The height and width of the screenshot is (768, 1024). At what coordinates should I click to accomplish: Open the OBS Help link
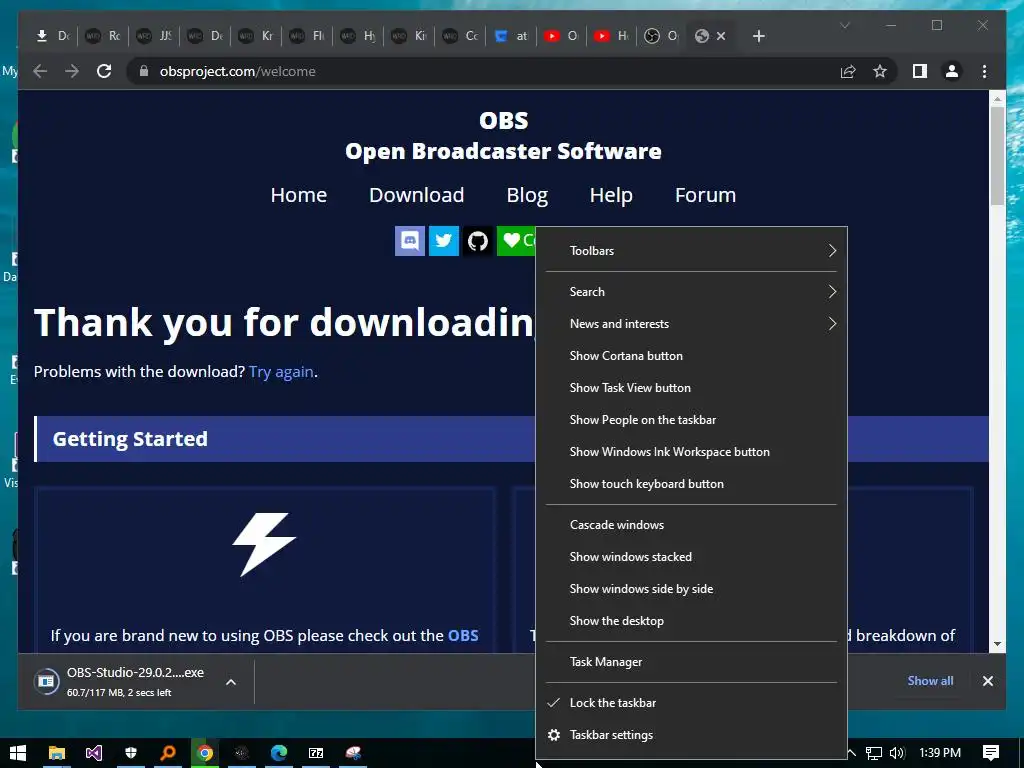(x=611, y=195)
